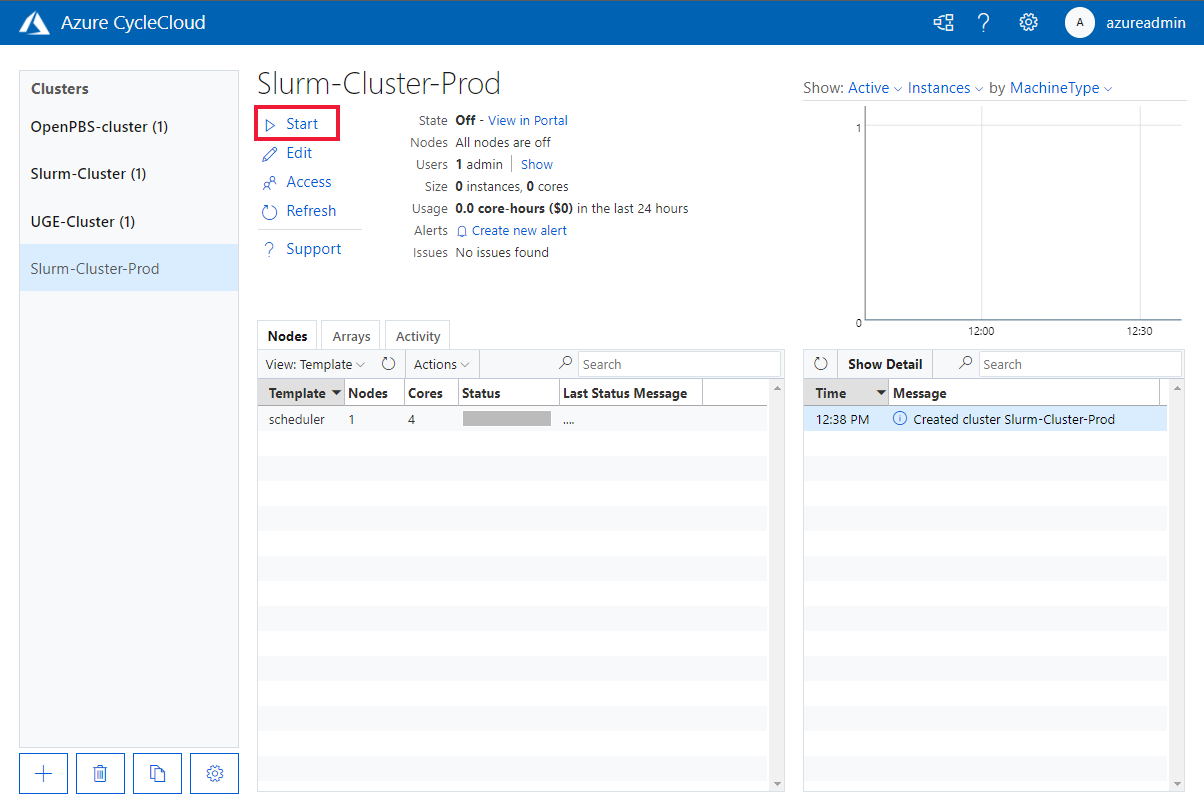Open the Actions dropdown above the nodes table
This screenshot has width=1204, height=804.
[440, 364]
